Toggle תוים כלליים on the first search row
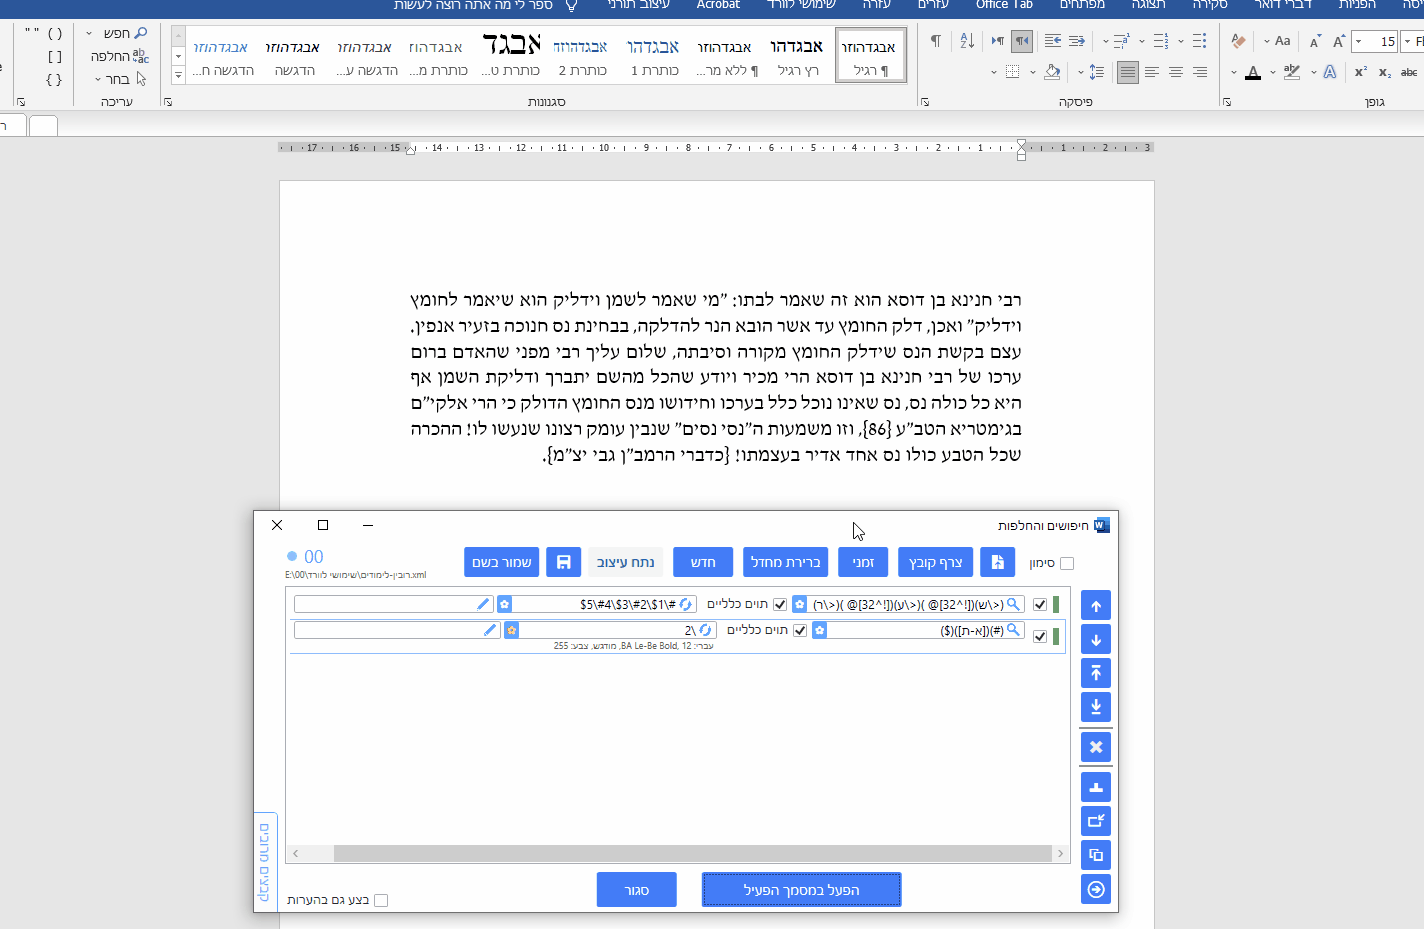 [x=779, y=604]
